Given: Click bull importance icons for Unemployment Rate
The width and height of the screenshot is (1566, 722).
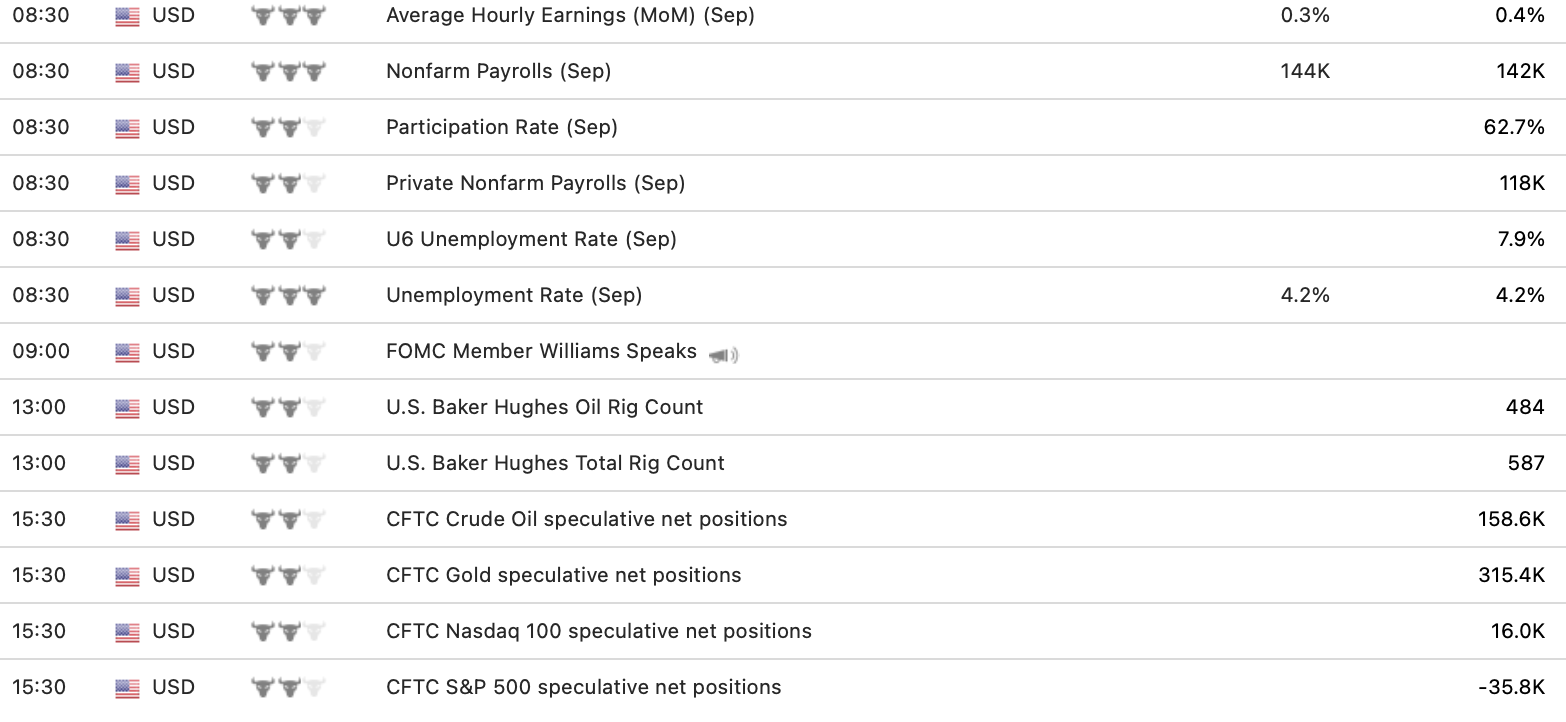Looking at the screenshot, I should 288,296.
